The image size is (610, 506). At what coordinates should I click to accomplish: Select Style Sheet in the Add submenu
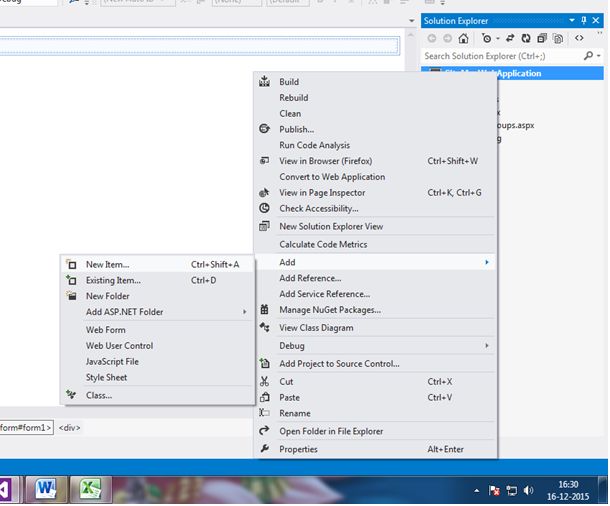pos(106,378)
